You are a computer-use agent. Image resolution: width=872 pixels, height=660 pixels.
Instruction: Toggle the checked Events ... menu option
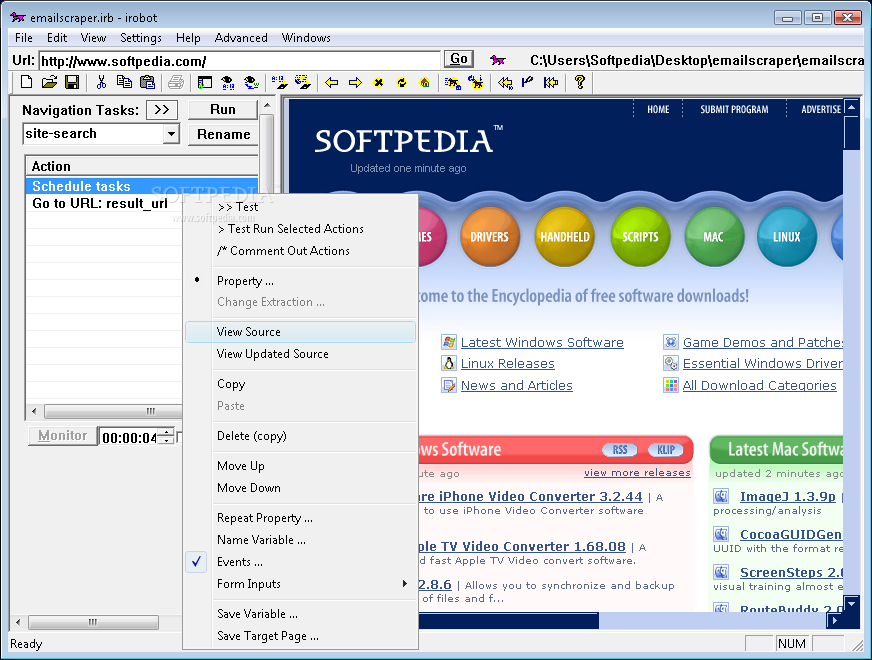pos(300,562)
